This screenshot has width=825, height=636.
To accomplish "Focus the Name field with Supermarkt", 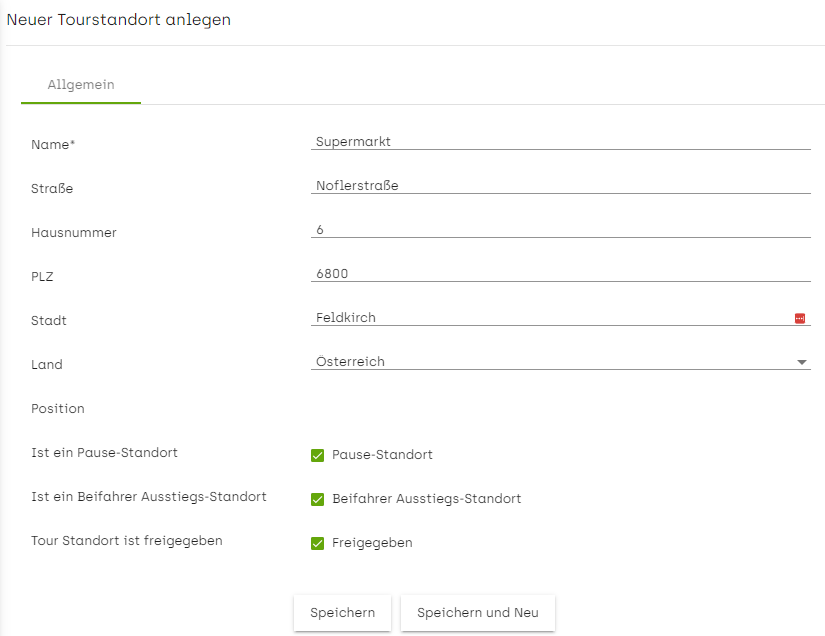I will coord(560,142).
